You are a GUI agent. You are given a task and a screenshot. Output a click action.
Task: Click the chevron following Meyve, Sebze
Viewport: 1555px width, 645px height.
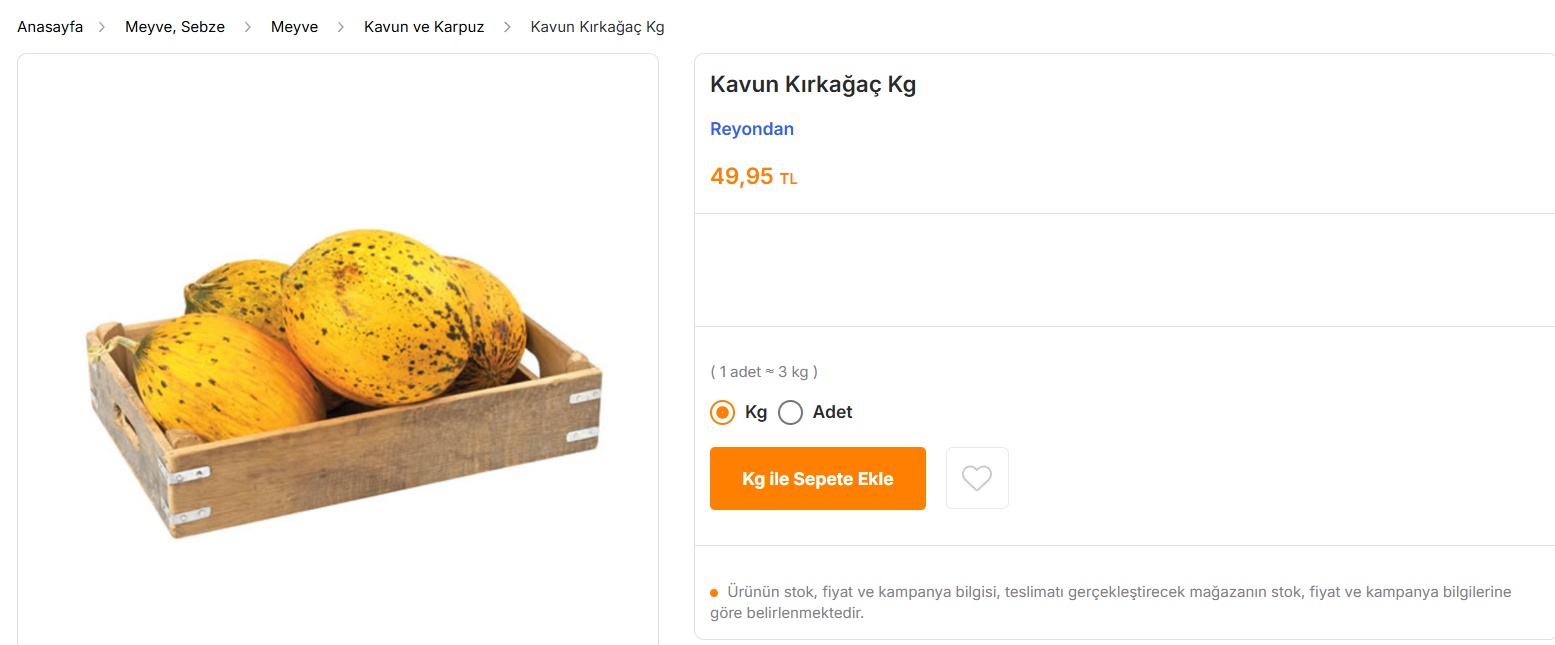[248, 27]
